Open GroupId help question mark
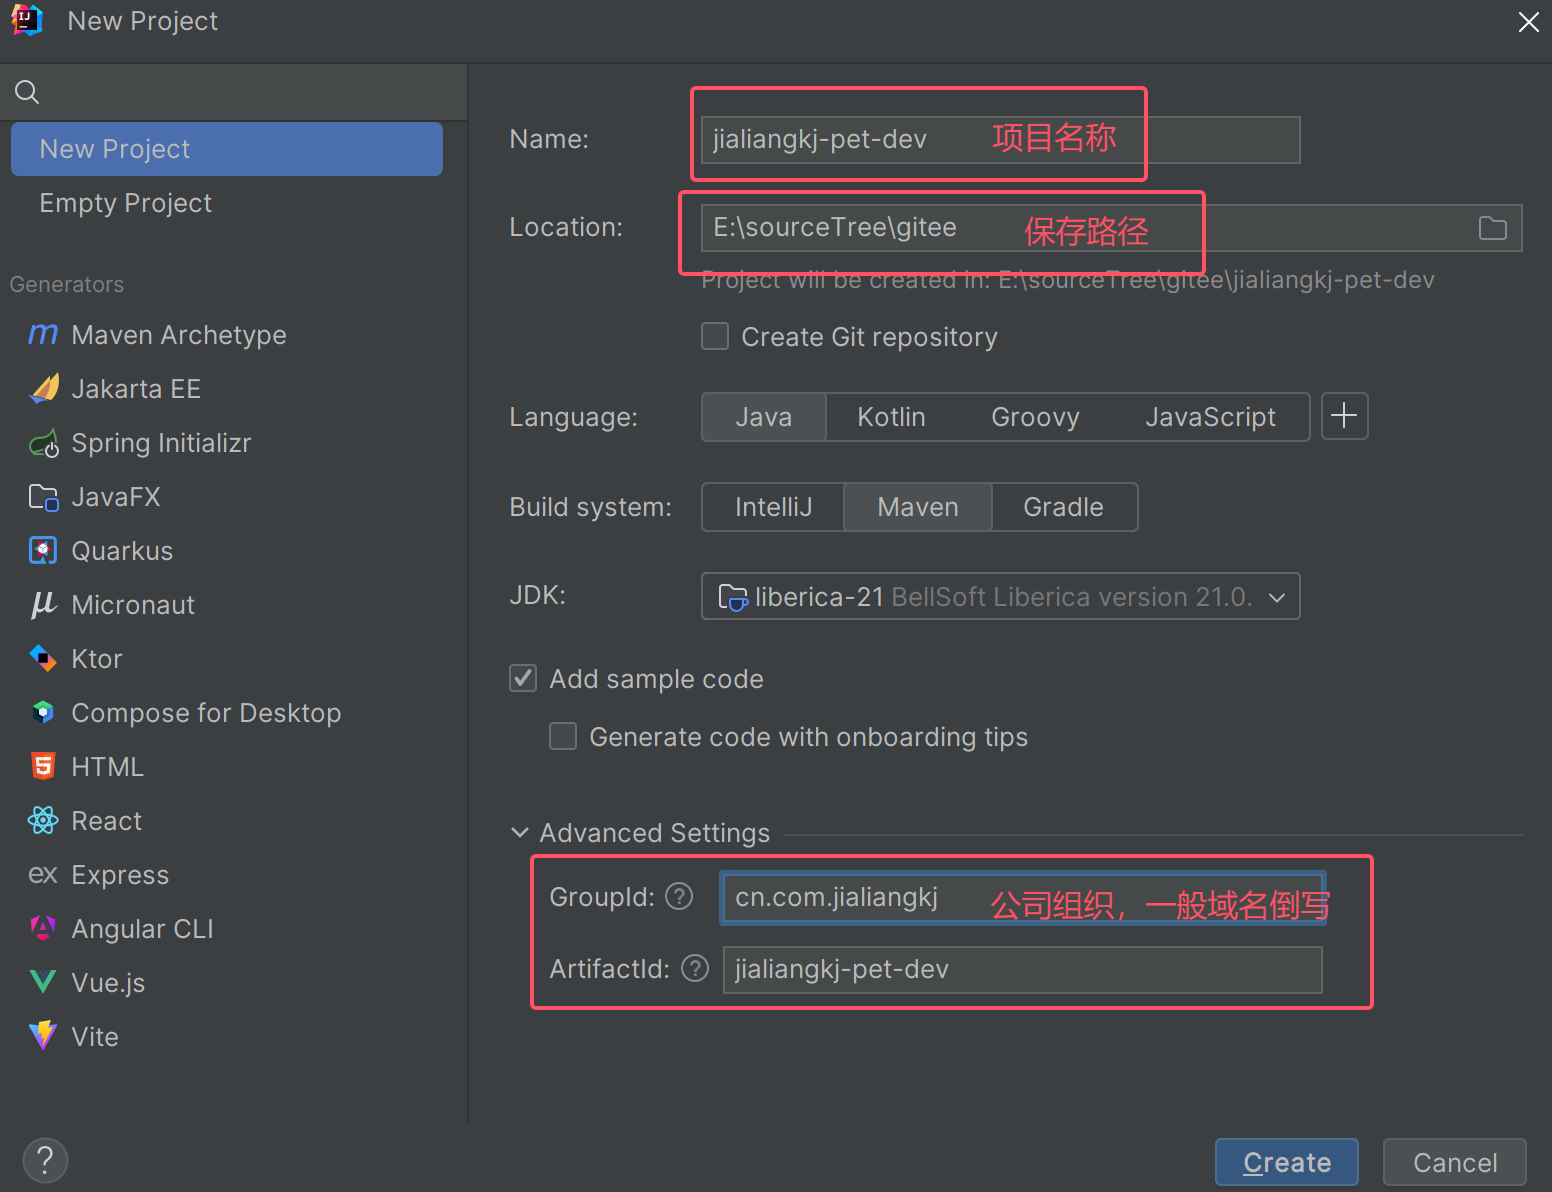 pyautogui.click(x=679, y=896)
